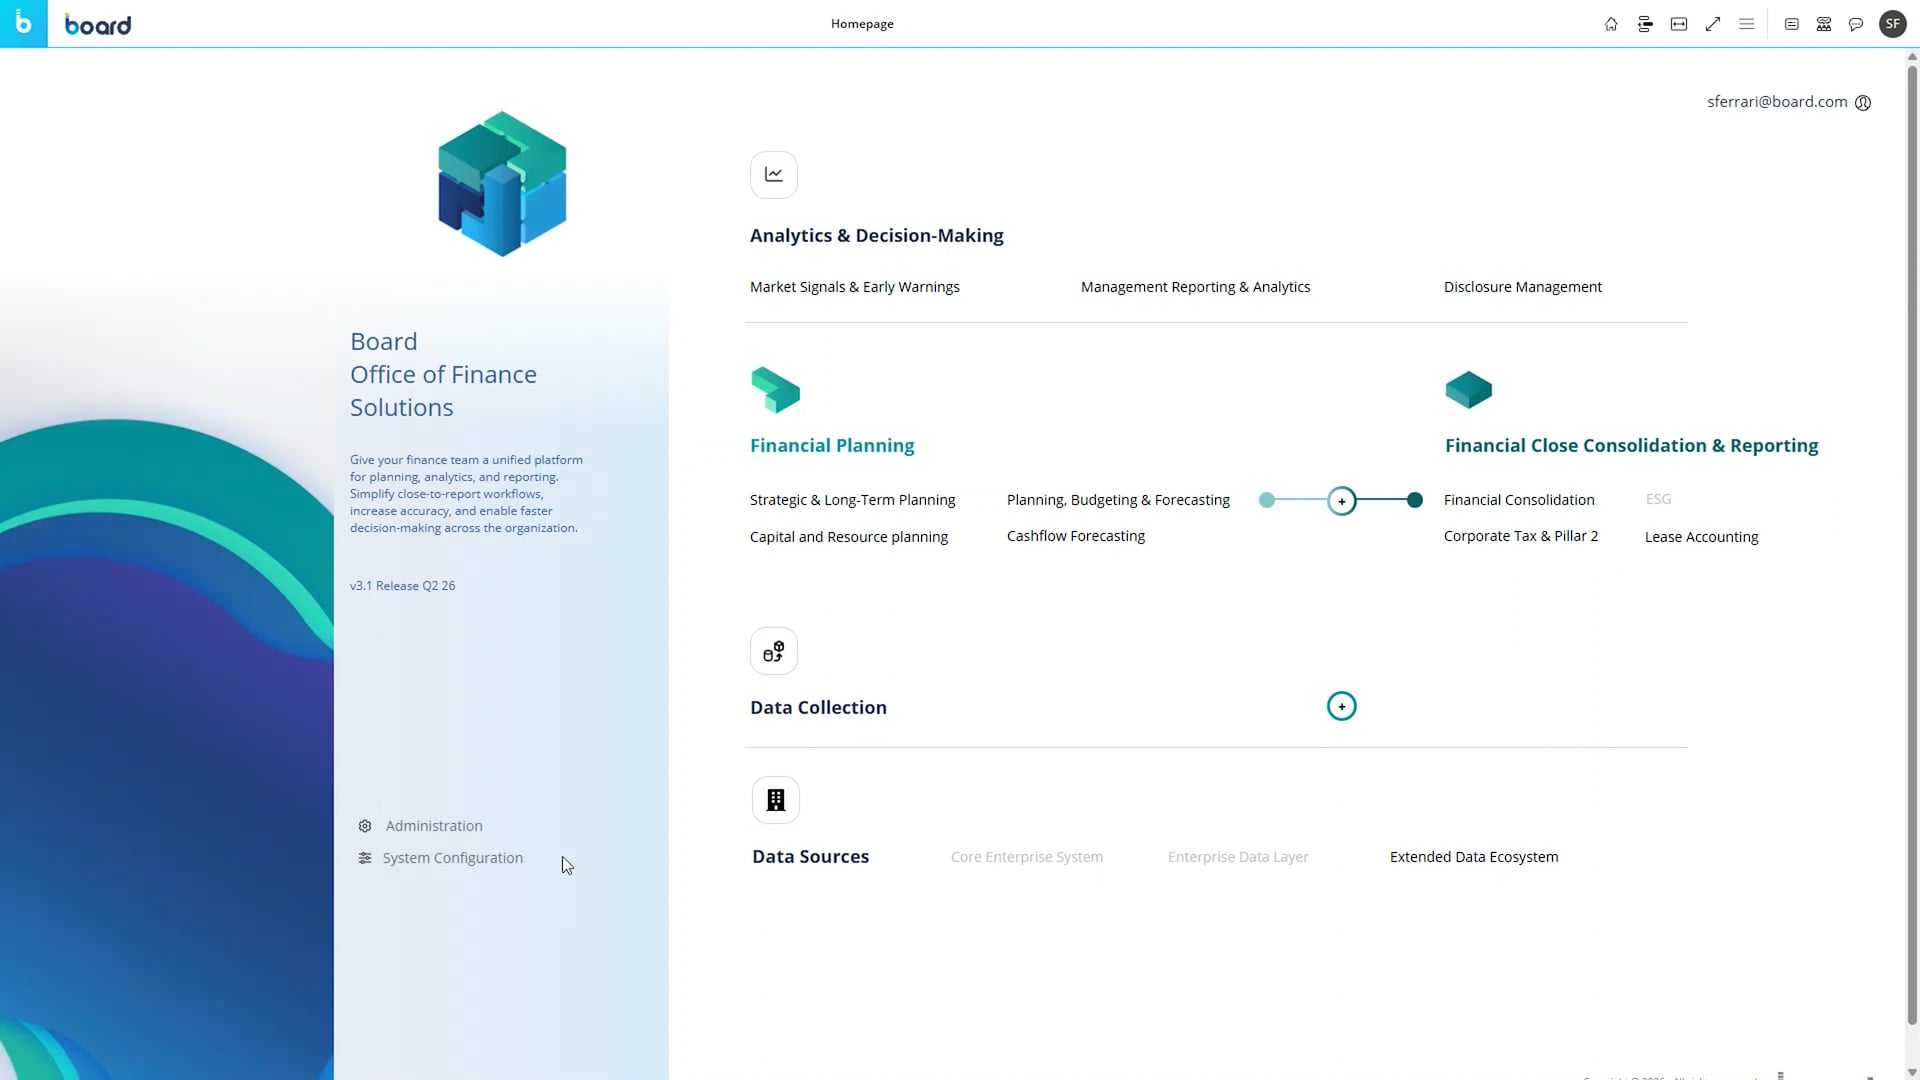This screenshot has height=1080, width=1920.
Task: Click the greyed Enterprise Data Layer link
Action: click(x=1238, y=857)
